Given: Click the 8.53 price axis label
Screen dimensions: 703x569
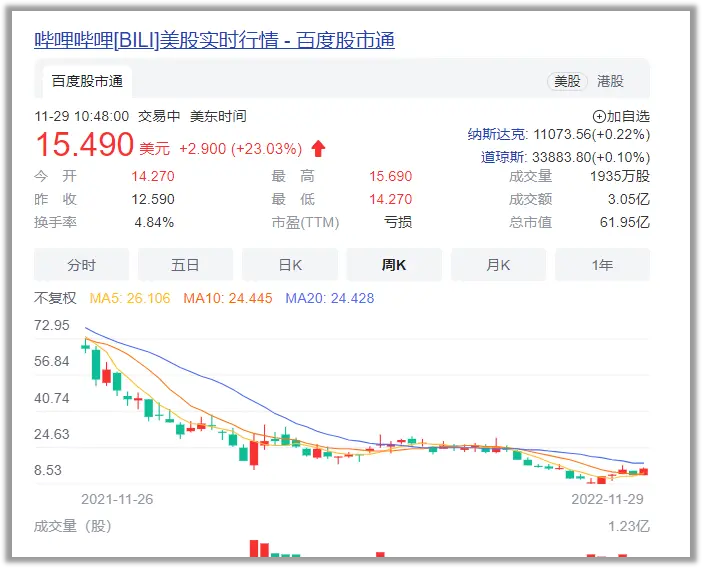Looking at the screenshot, I should (x=48, y=470).
